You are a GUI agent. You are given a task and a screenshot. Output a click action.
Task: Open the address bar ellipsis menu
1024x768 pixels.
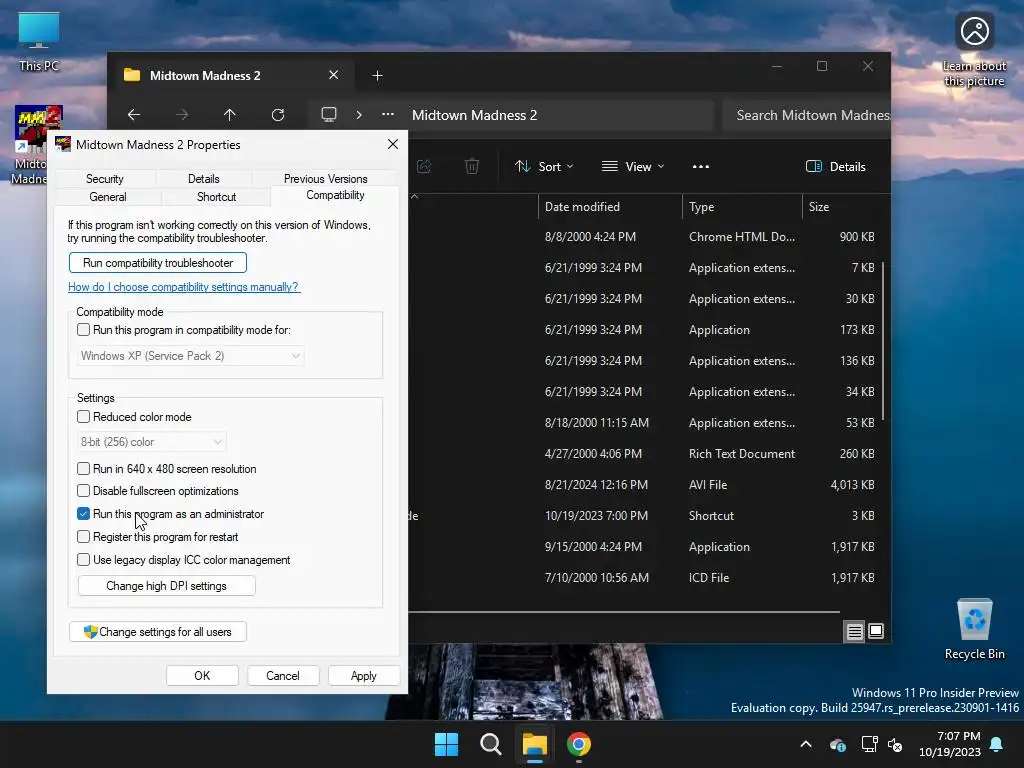click(388, 114)
